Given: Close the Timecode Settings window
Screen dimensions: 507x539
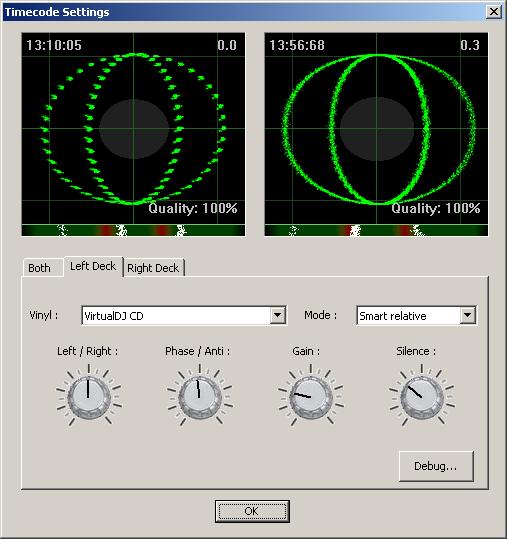Looking at the screenshot, I should pos(494,12).
